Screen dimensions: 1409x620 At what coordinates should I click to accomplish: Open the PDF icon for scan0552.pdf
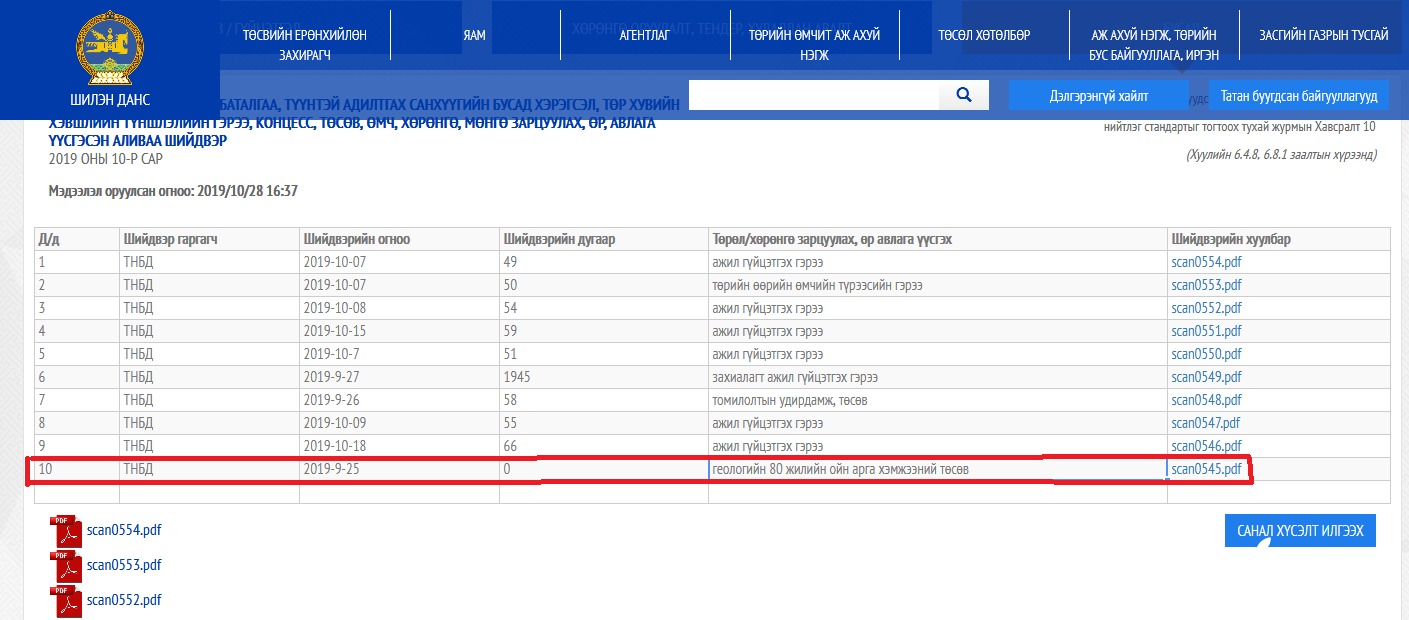pos(66,601)
